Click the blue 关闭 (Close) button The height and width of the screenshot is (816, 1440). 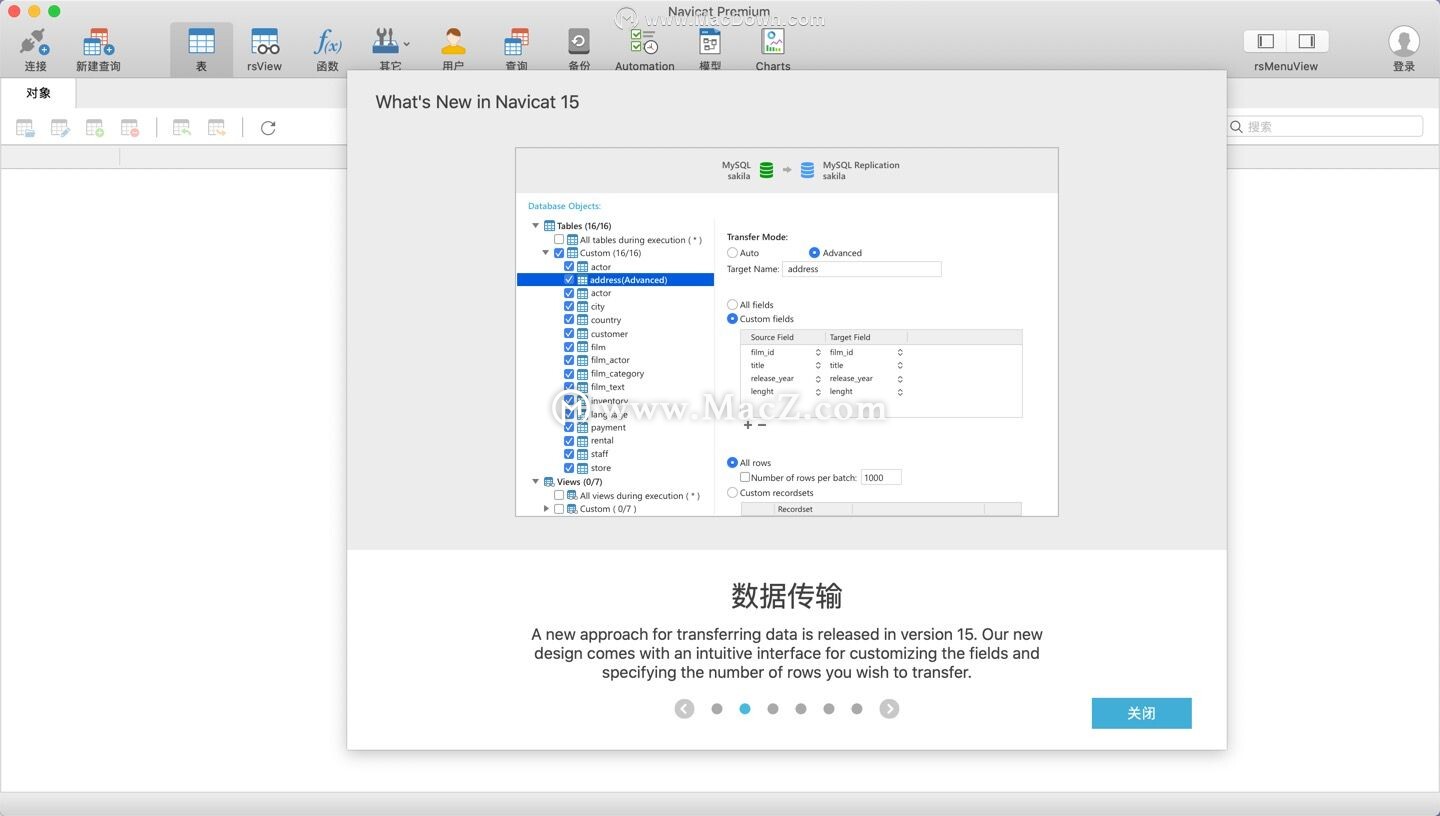pyautogui.click(x=1141, y=713)
